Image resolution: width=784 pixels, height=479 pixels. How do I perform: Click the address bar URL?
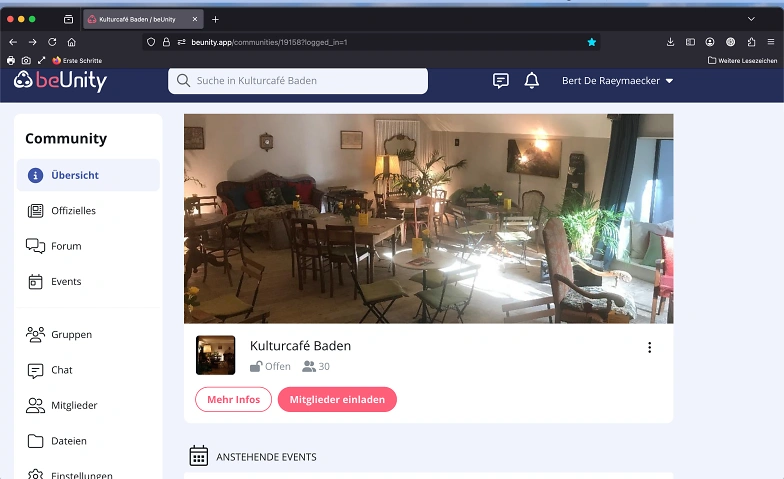point(269,42)
